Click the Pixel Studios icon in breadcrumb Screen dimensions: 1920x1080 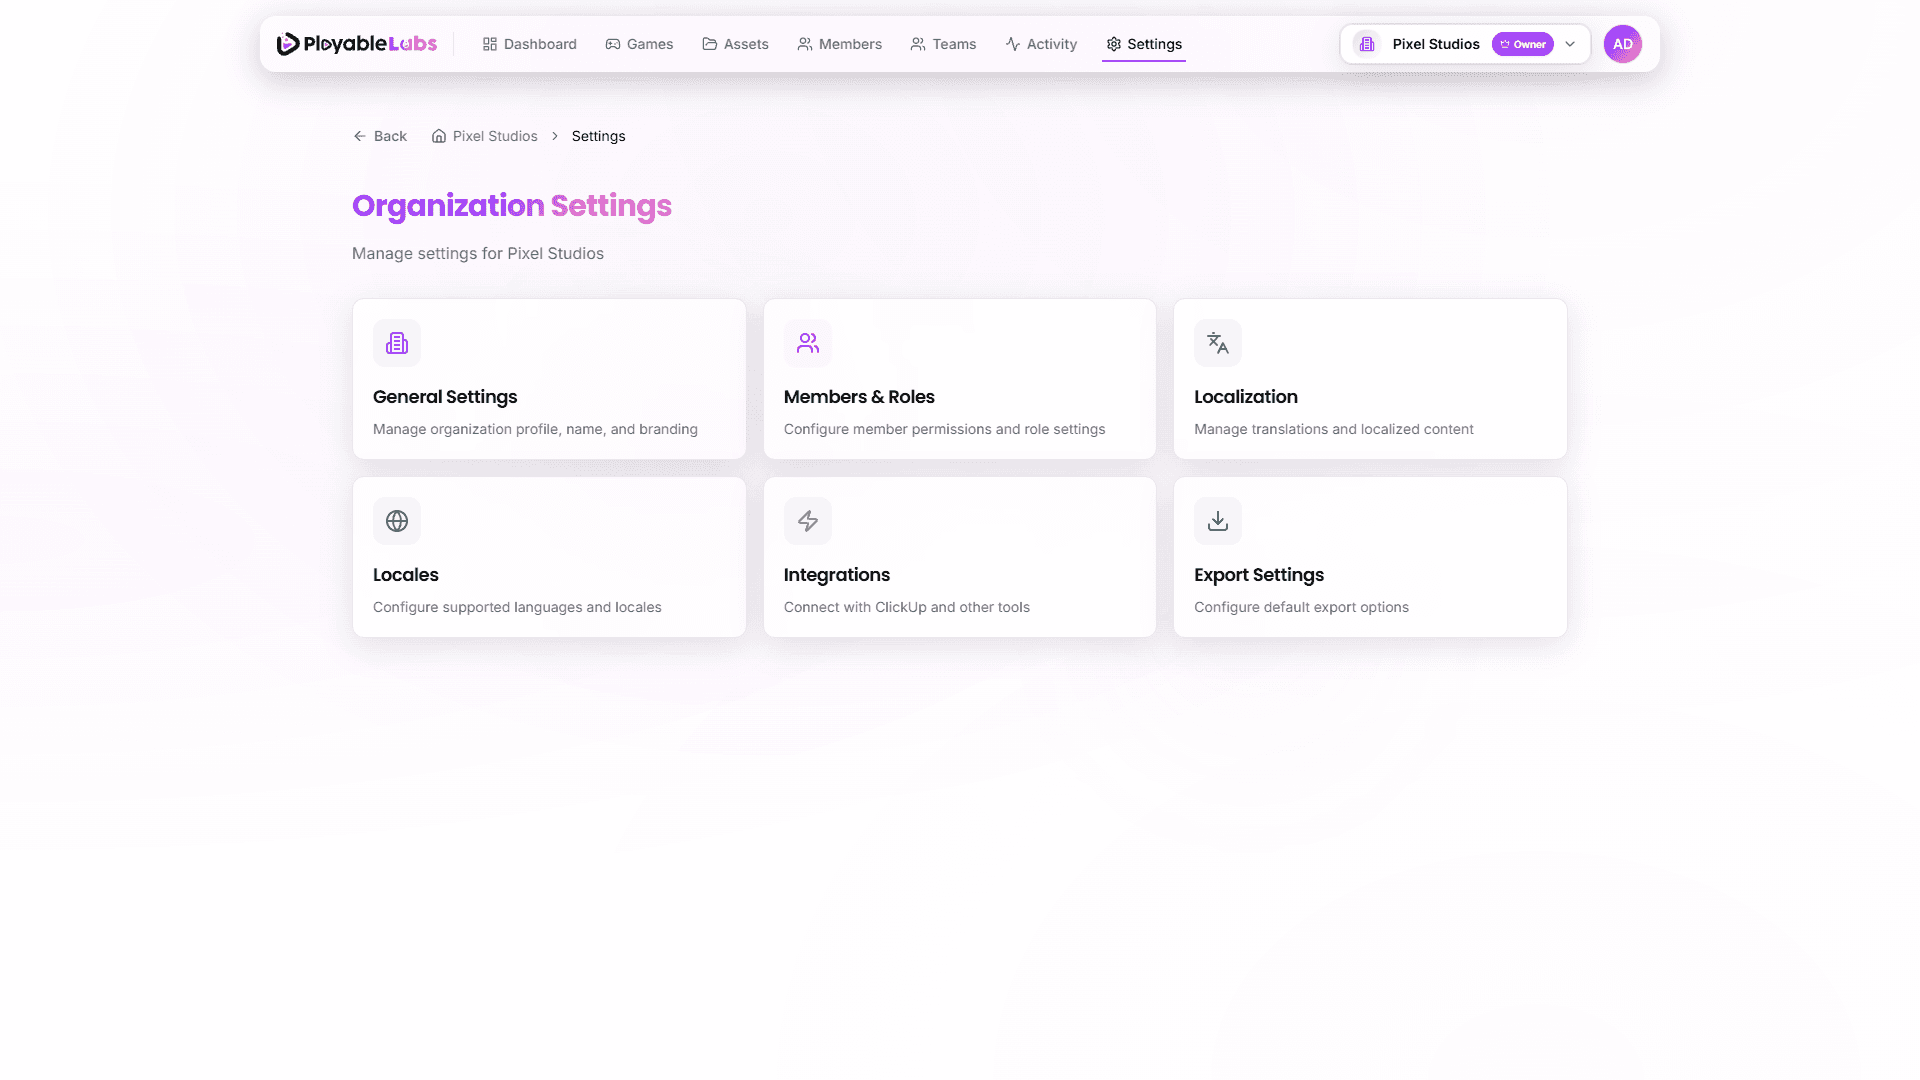tap(438, 135)
